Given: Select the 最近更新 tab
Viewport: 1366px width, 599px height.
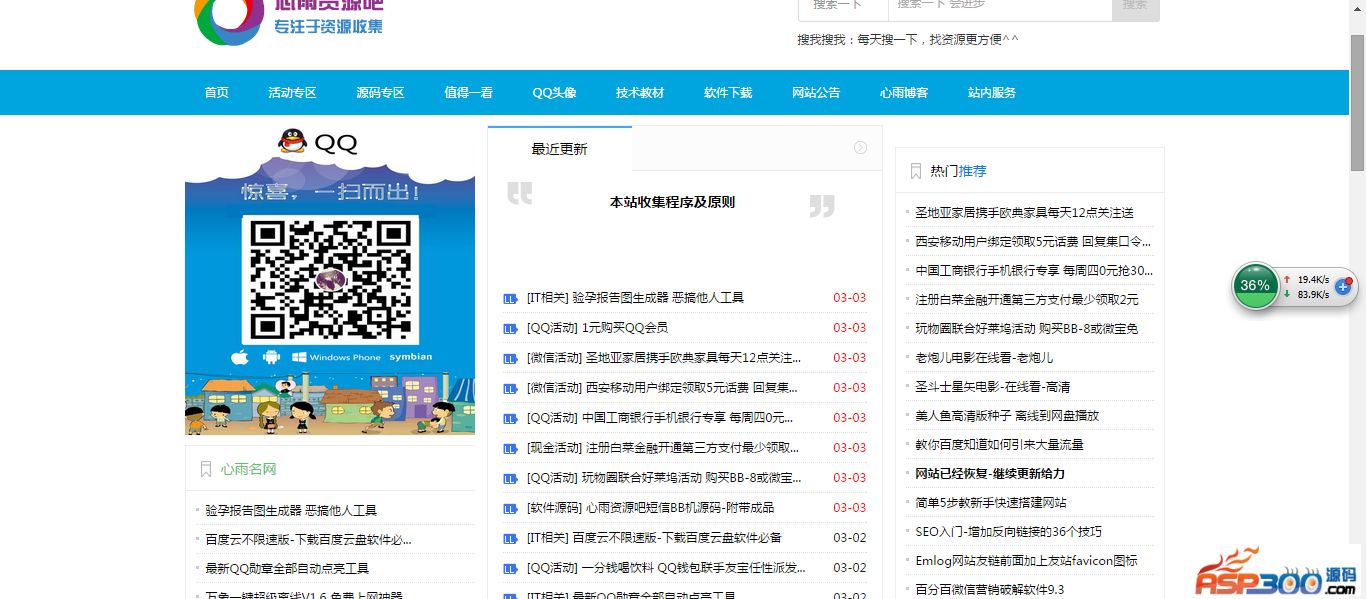Looking at the screenshot, I should [x=559, y=149].
